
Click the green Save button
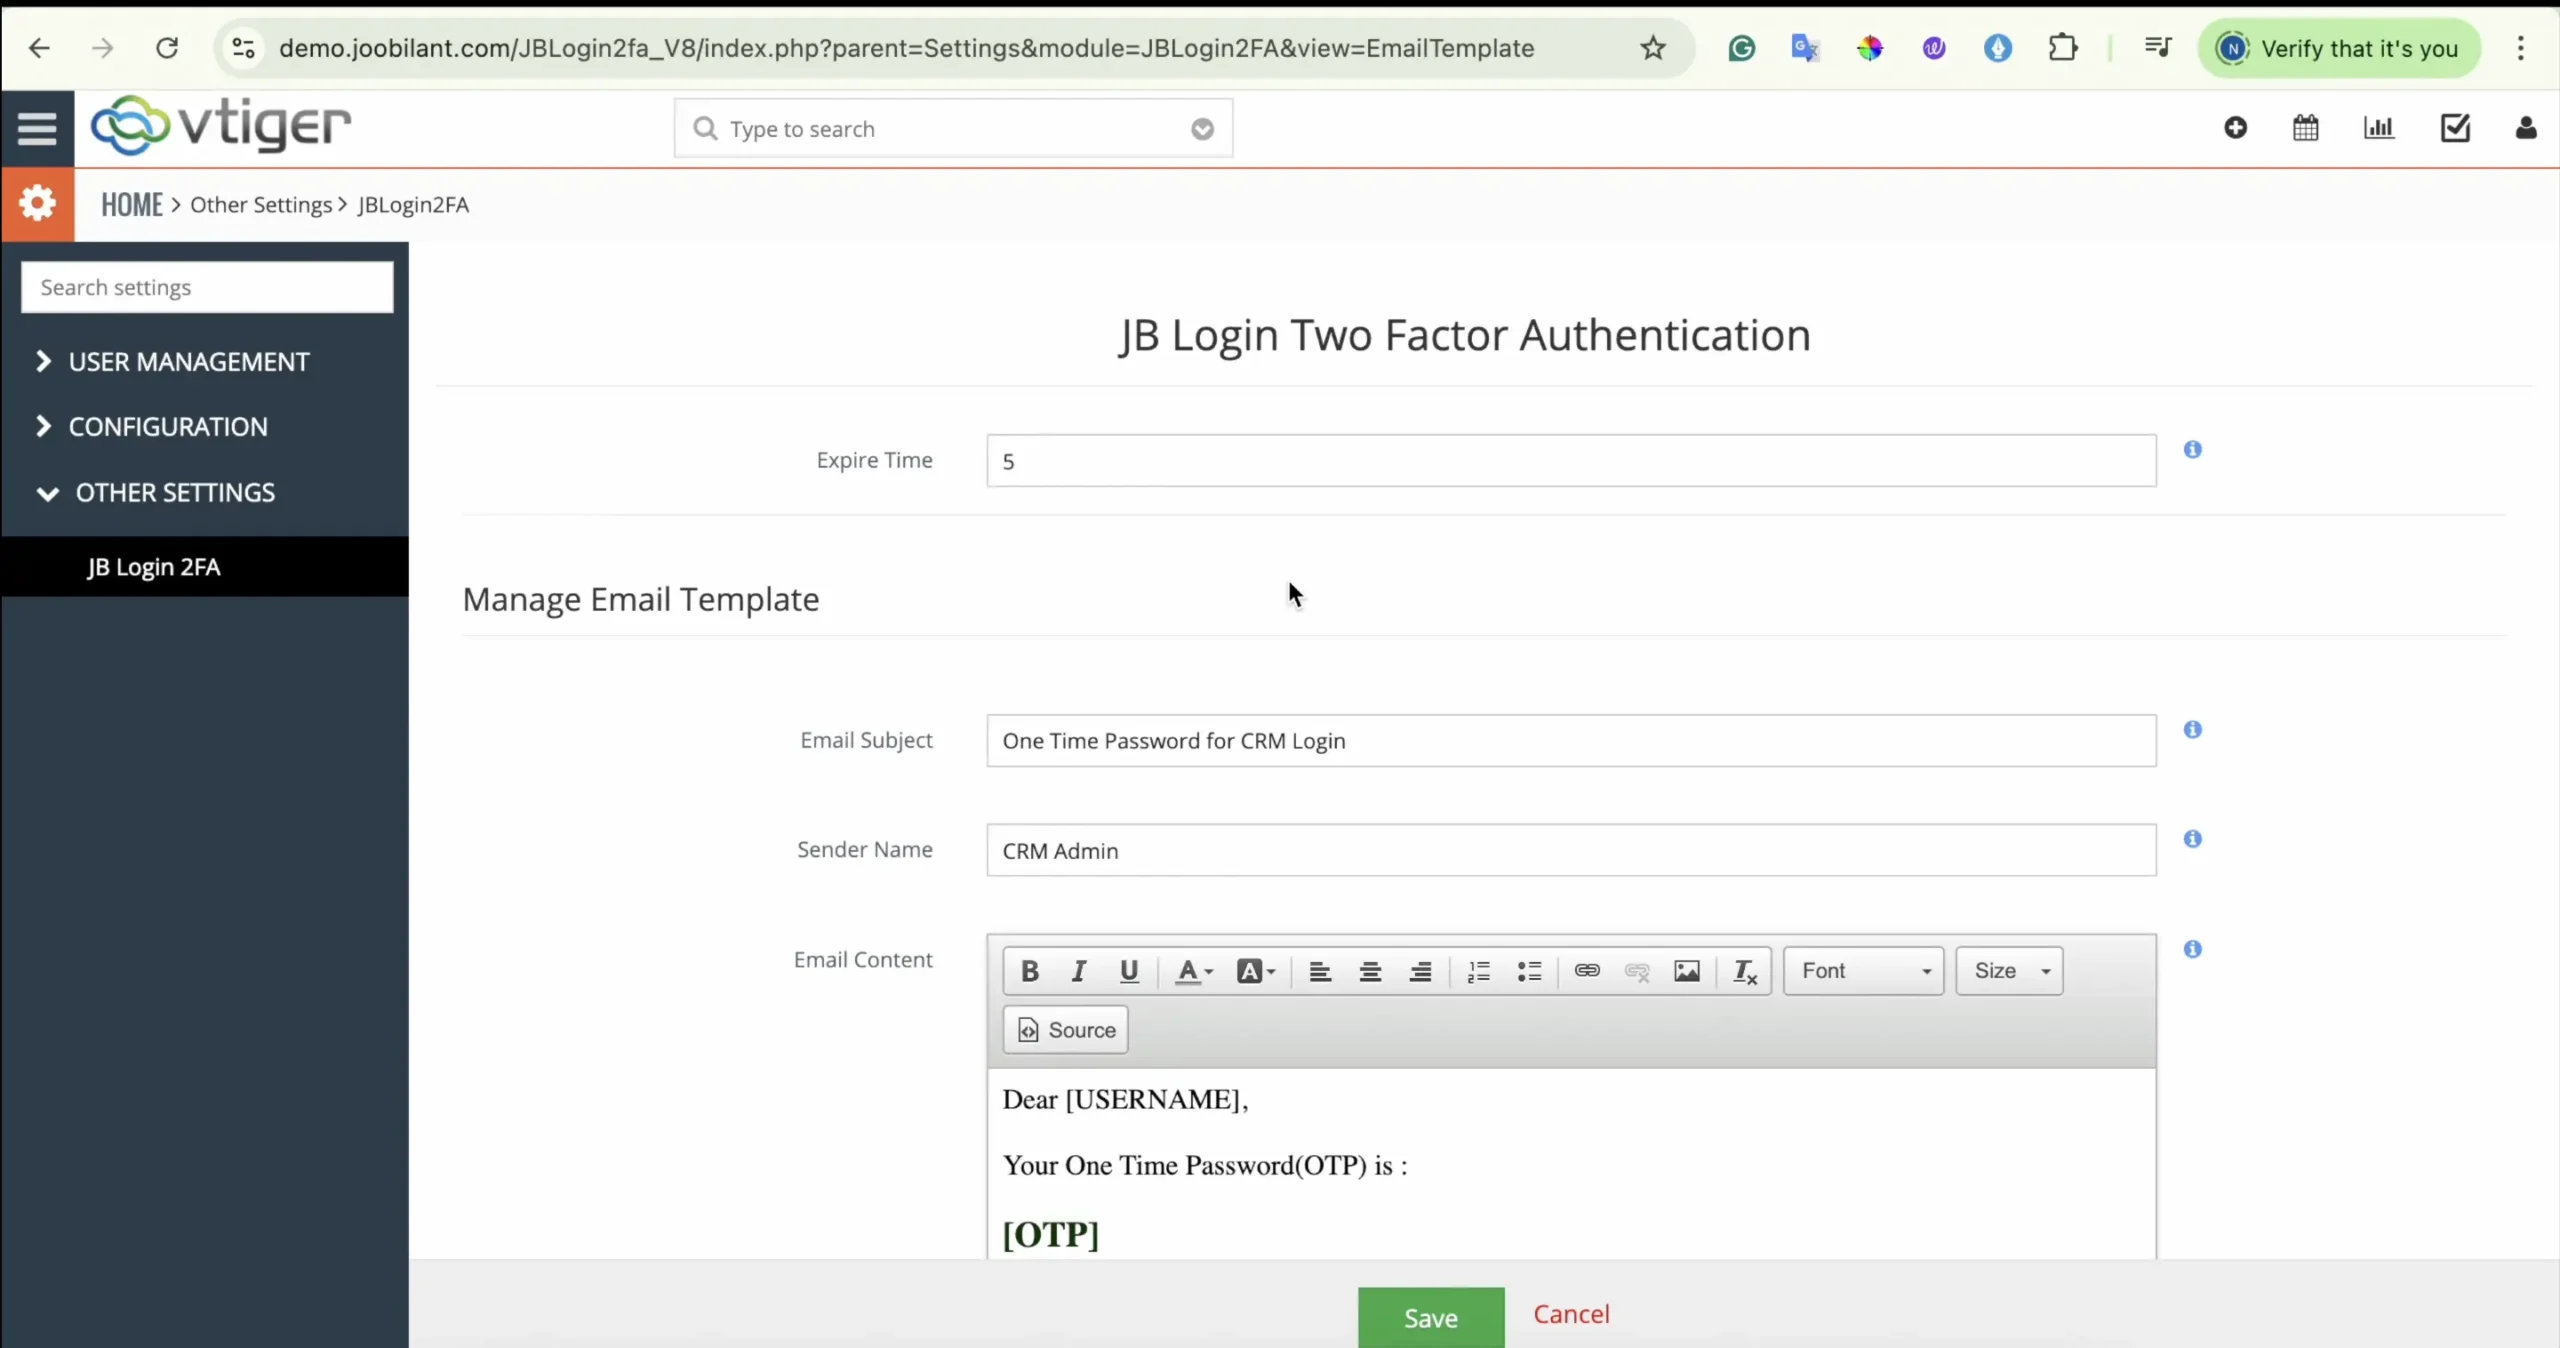tap(1430, 1317)
